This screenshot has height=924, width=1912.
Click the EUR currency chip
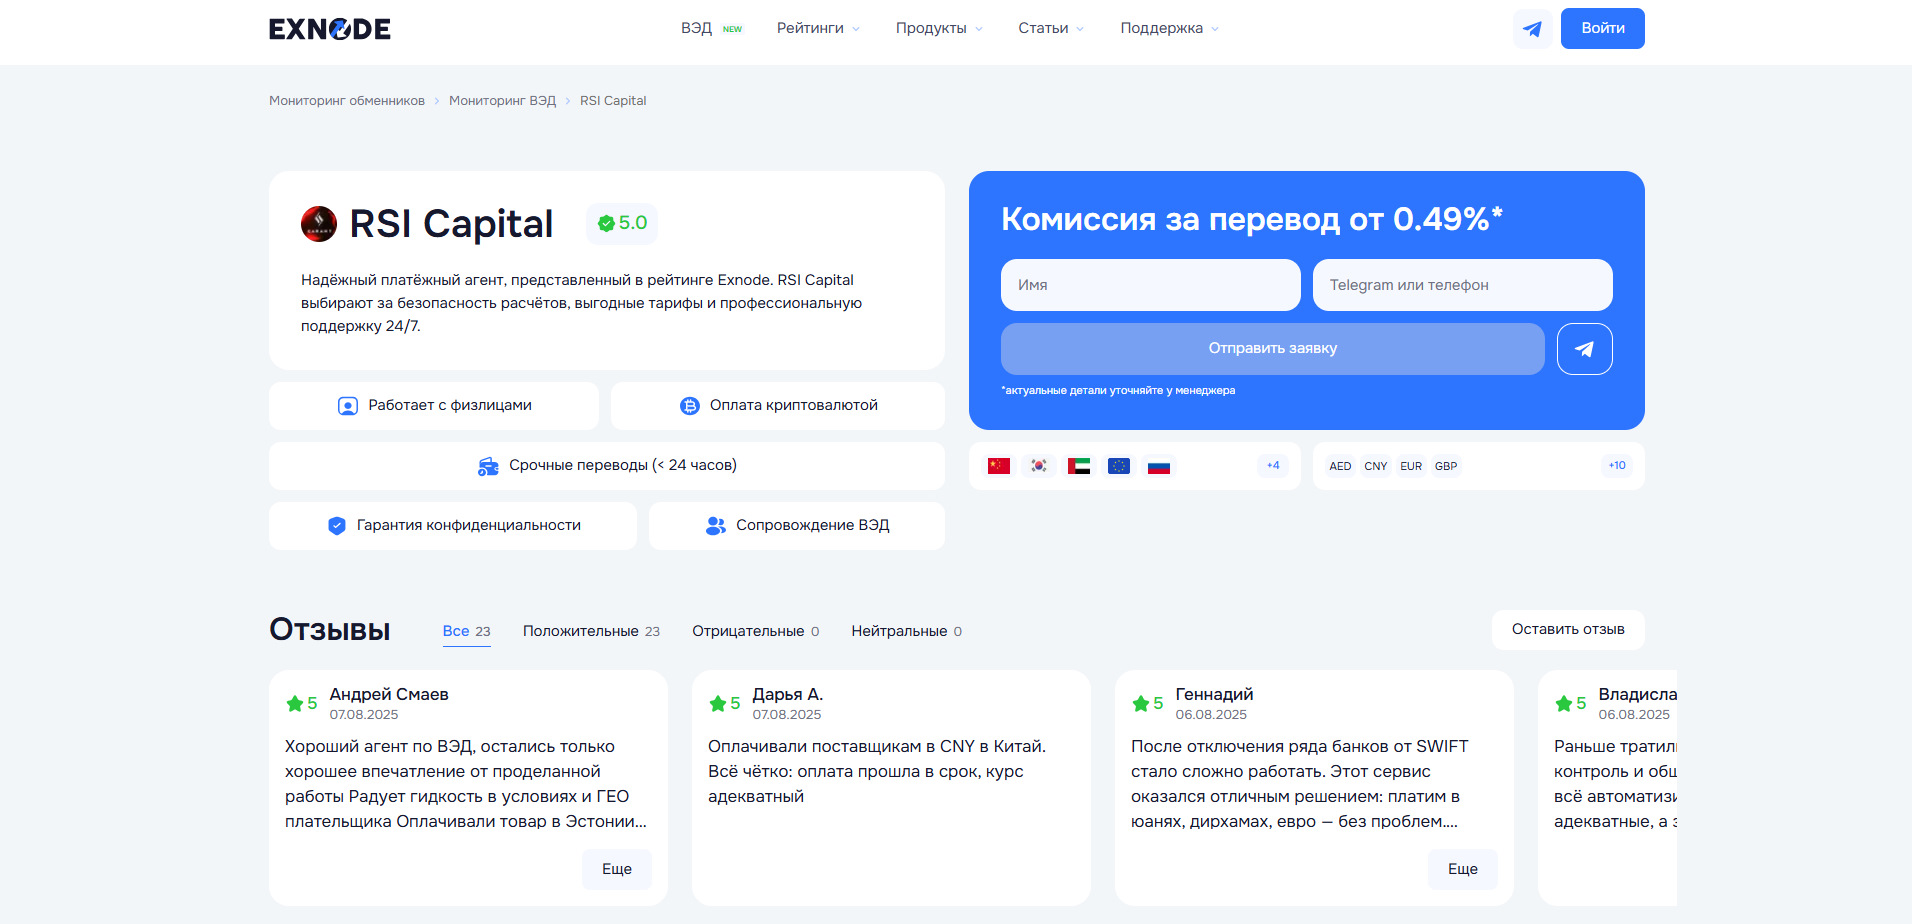pos(1411,466)
